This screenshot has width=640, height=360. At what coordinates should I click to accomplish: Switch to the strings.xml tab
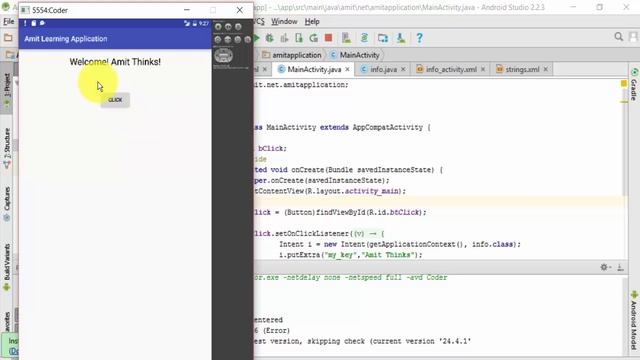522,69
